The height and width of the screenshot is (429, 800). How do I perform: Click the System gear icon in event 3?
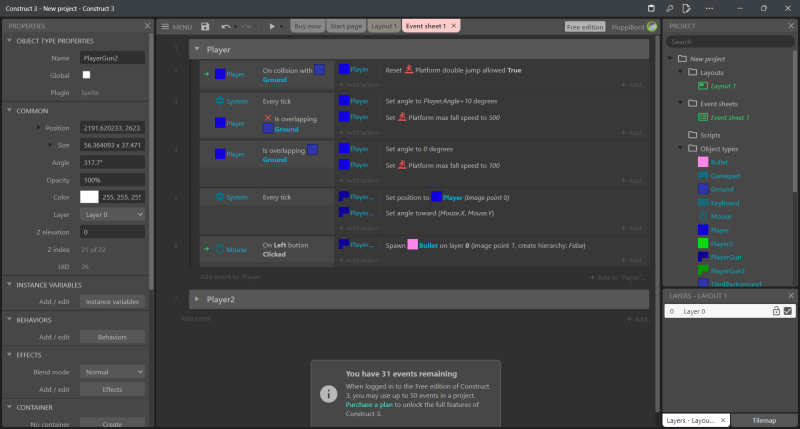click(x=220, y=101)
